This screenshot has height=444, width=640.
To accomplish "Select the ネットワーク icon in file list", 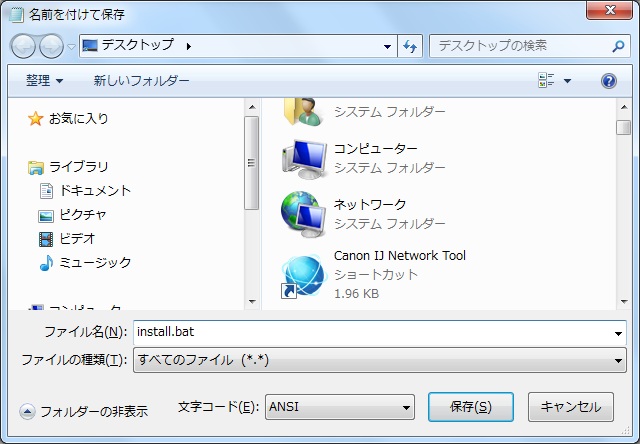I will pos(303,212).
